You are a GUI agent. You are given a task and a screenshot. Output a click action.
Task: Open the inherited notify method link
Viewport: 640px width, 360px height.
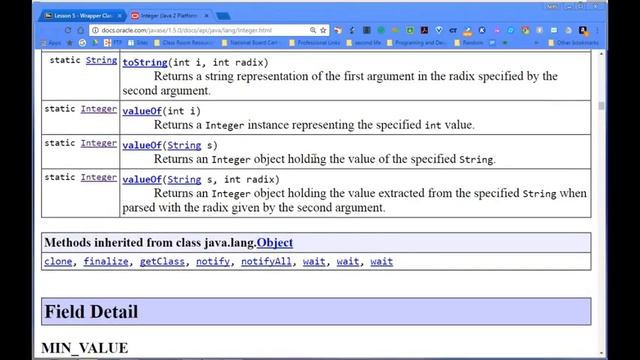point(213,262)
